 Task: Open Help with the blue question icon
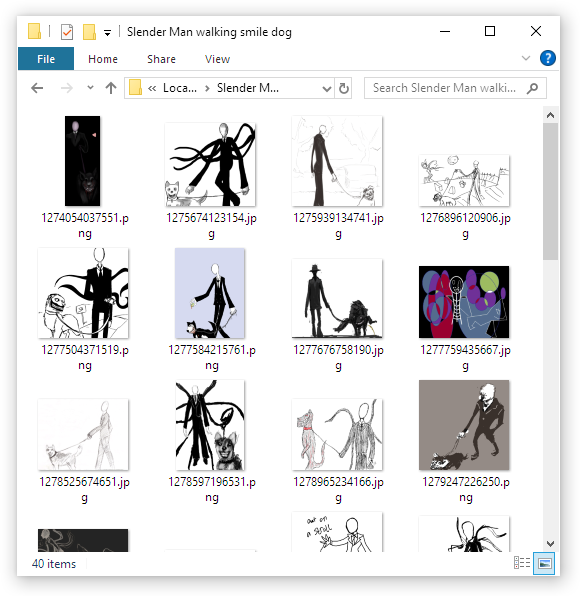click(x=548, y=58)
